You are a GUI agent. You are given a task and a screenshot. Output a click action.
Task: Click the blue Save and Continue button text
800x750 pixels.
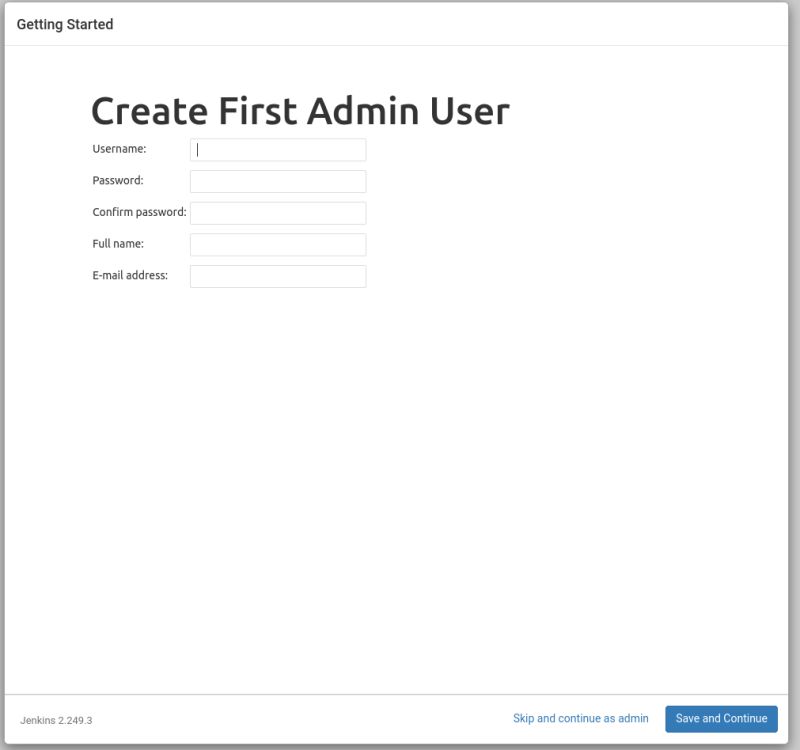pos(721,718)
